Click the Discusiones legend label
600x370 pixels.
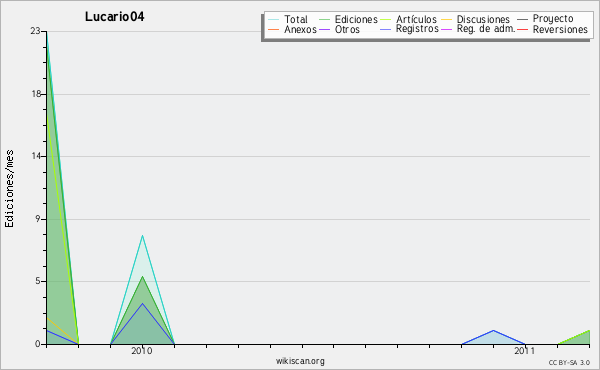483,19
